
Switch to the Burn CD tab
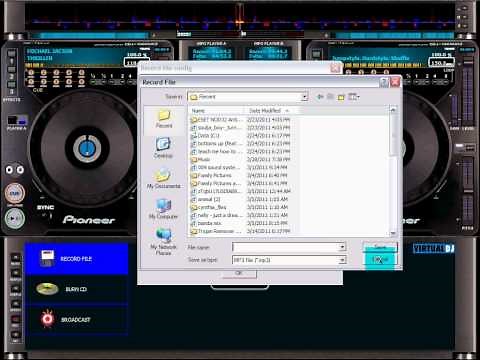click(77, 289)
